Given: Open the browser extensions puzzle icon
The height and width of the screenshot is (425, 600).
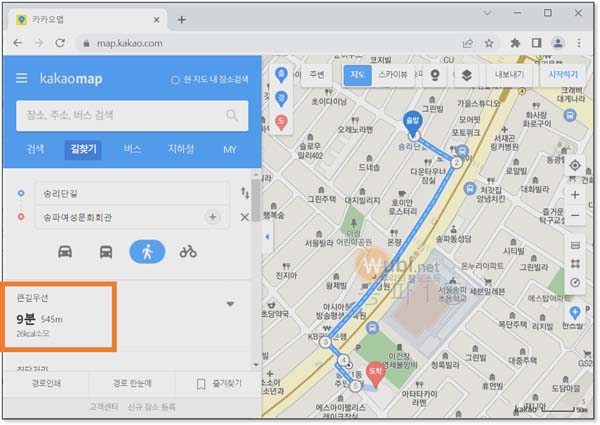Looking at the screenshot, I should 515,43.
